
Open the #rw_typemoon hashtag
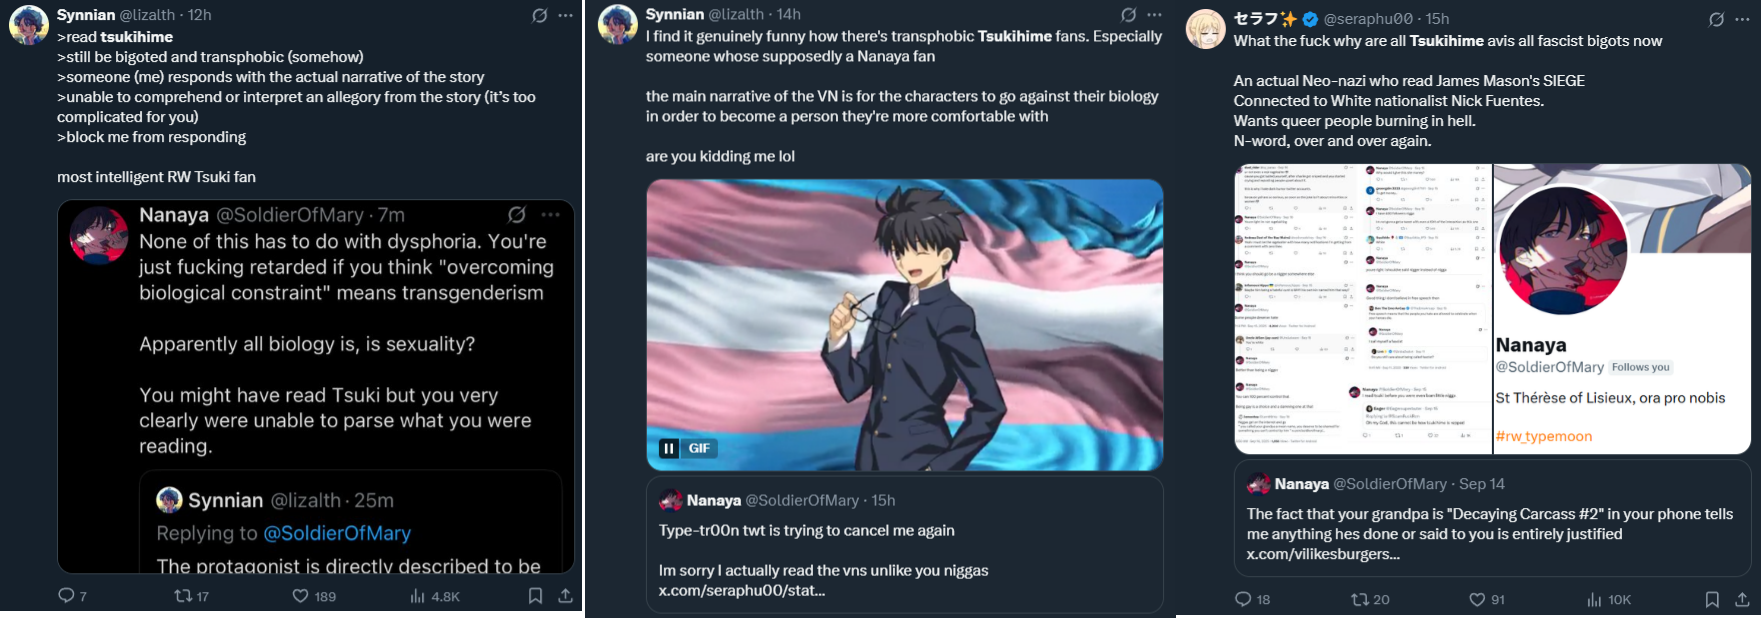pyautogui.click(x=1544, y=436)
